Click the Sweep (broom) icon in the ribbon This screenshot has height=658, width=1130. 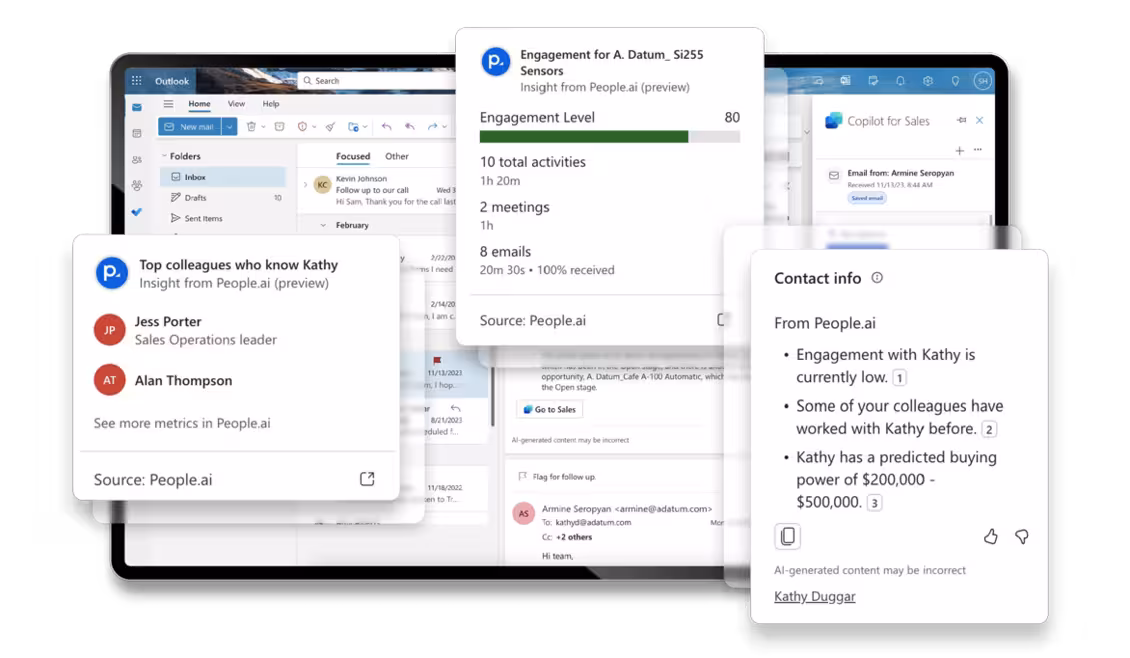330,127
